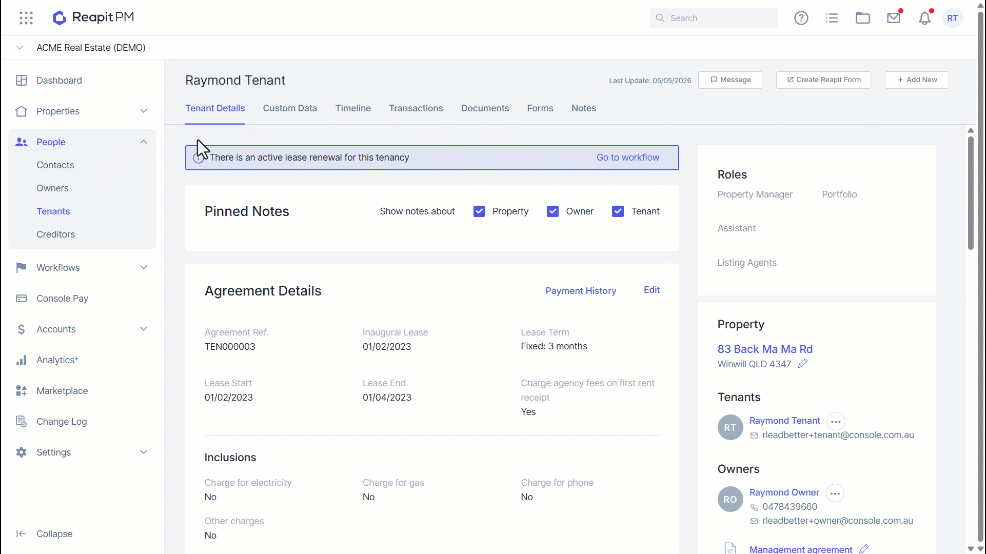Screen dimensions: 986x554
Task: Open the notifications bell icon
Action: pos(924,18)
